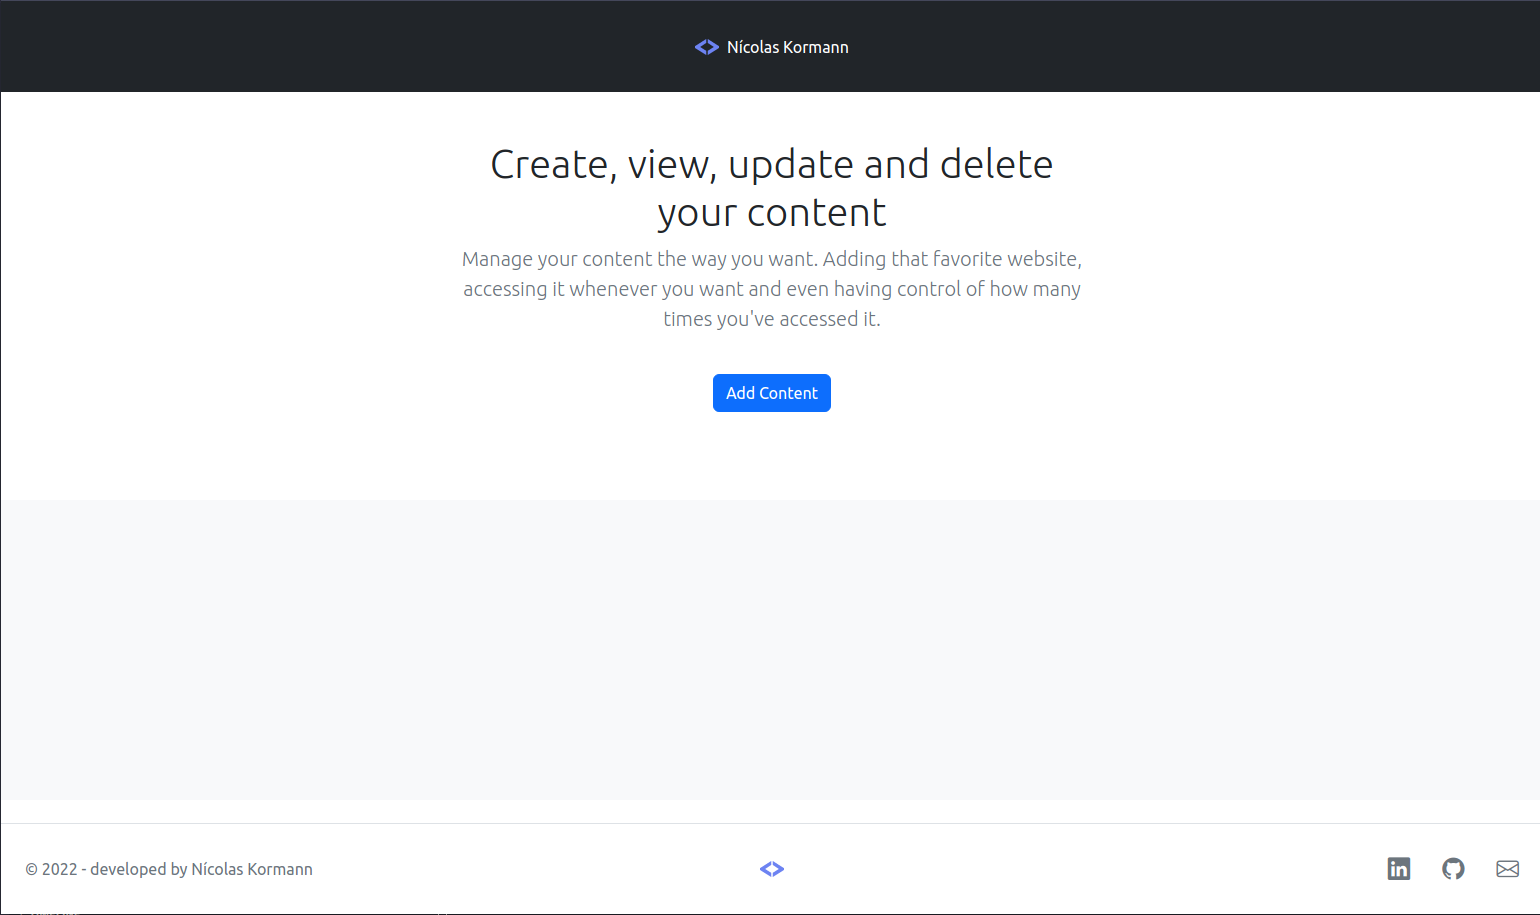Click the Nícolas Kormann header brand link

click(788, 46)
